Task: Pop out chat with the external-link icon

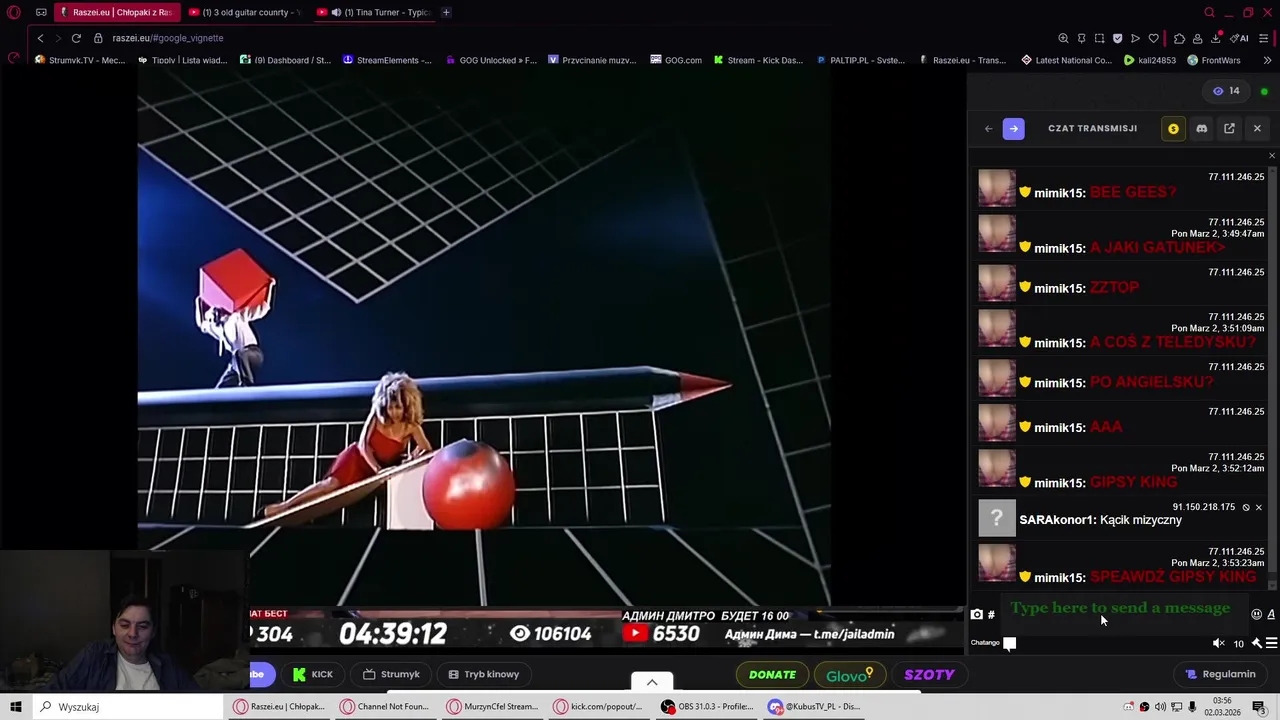Action: click(x=1229, y=128)
